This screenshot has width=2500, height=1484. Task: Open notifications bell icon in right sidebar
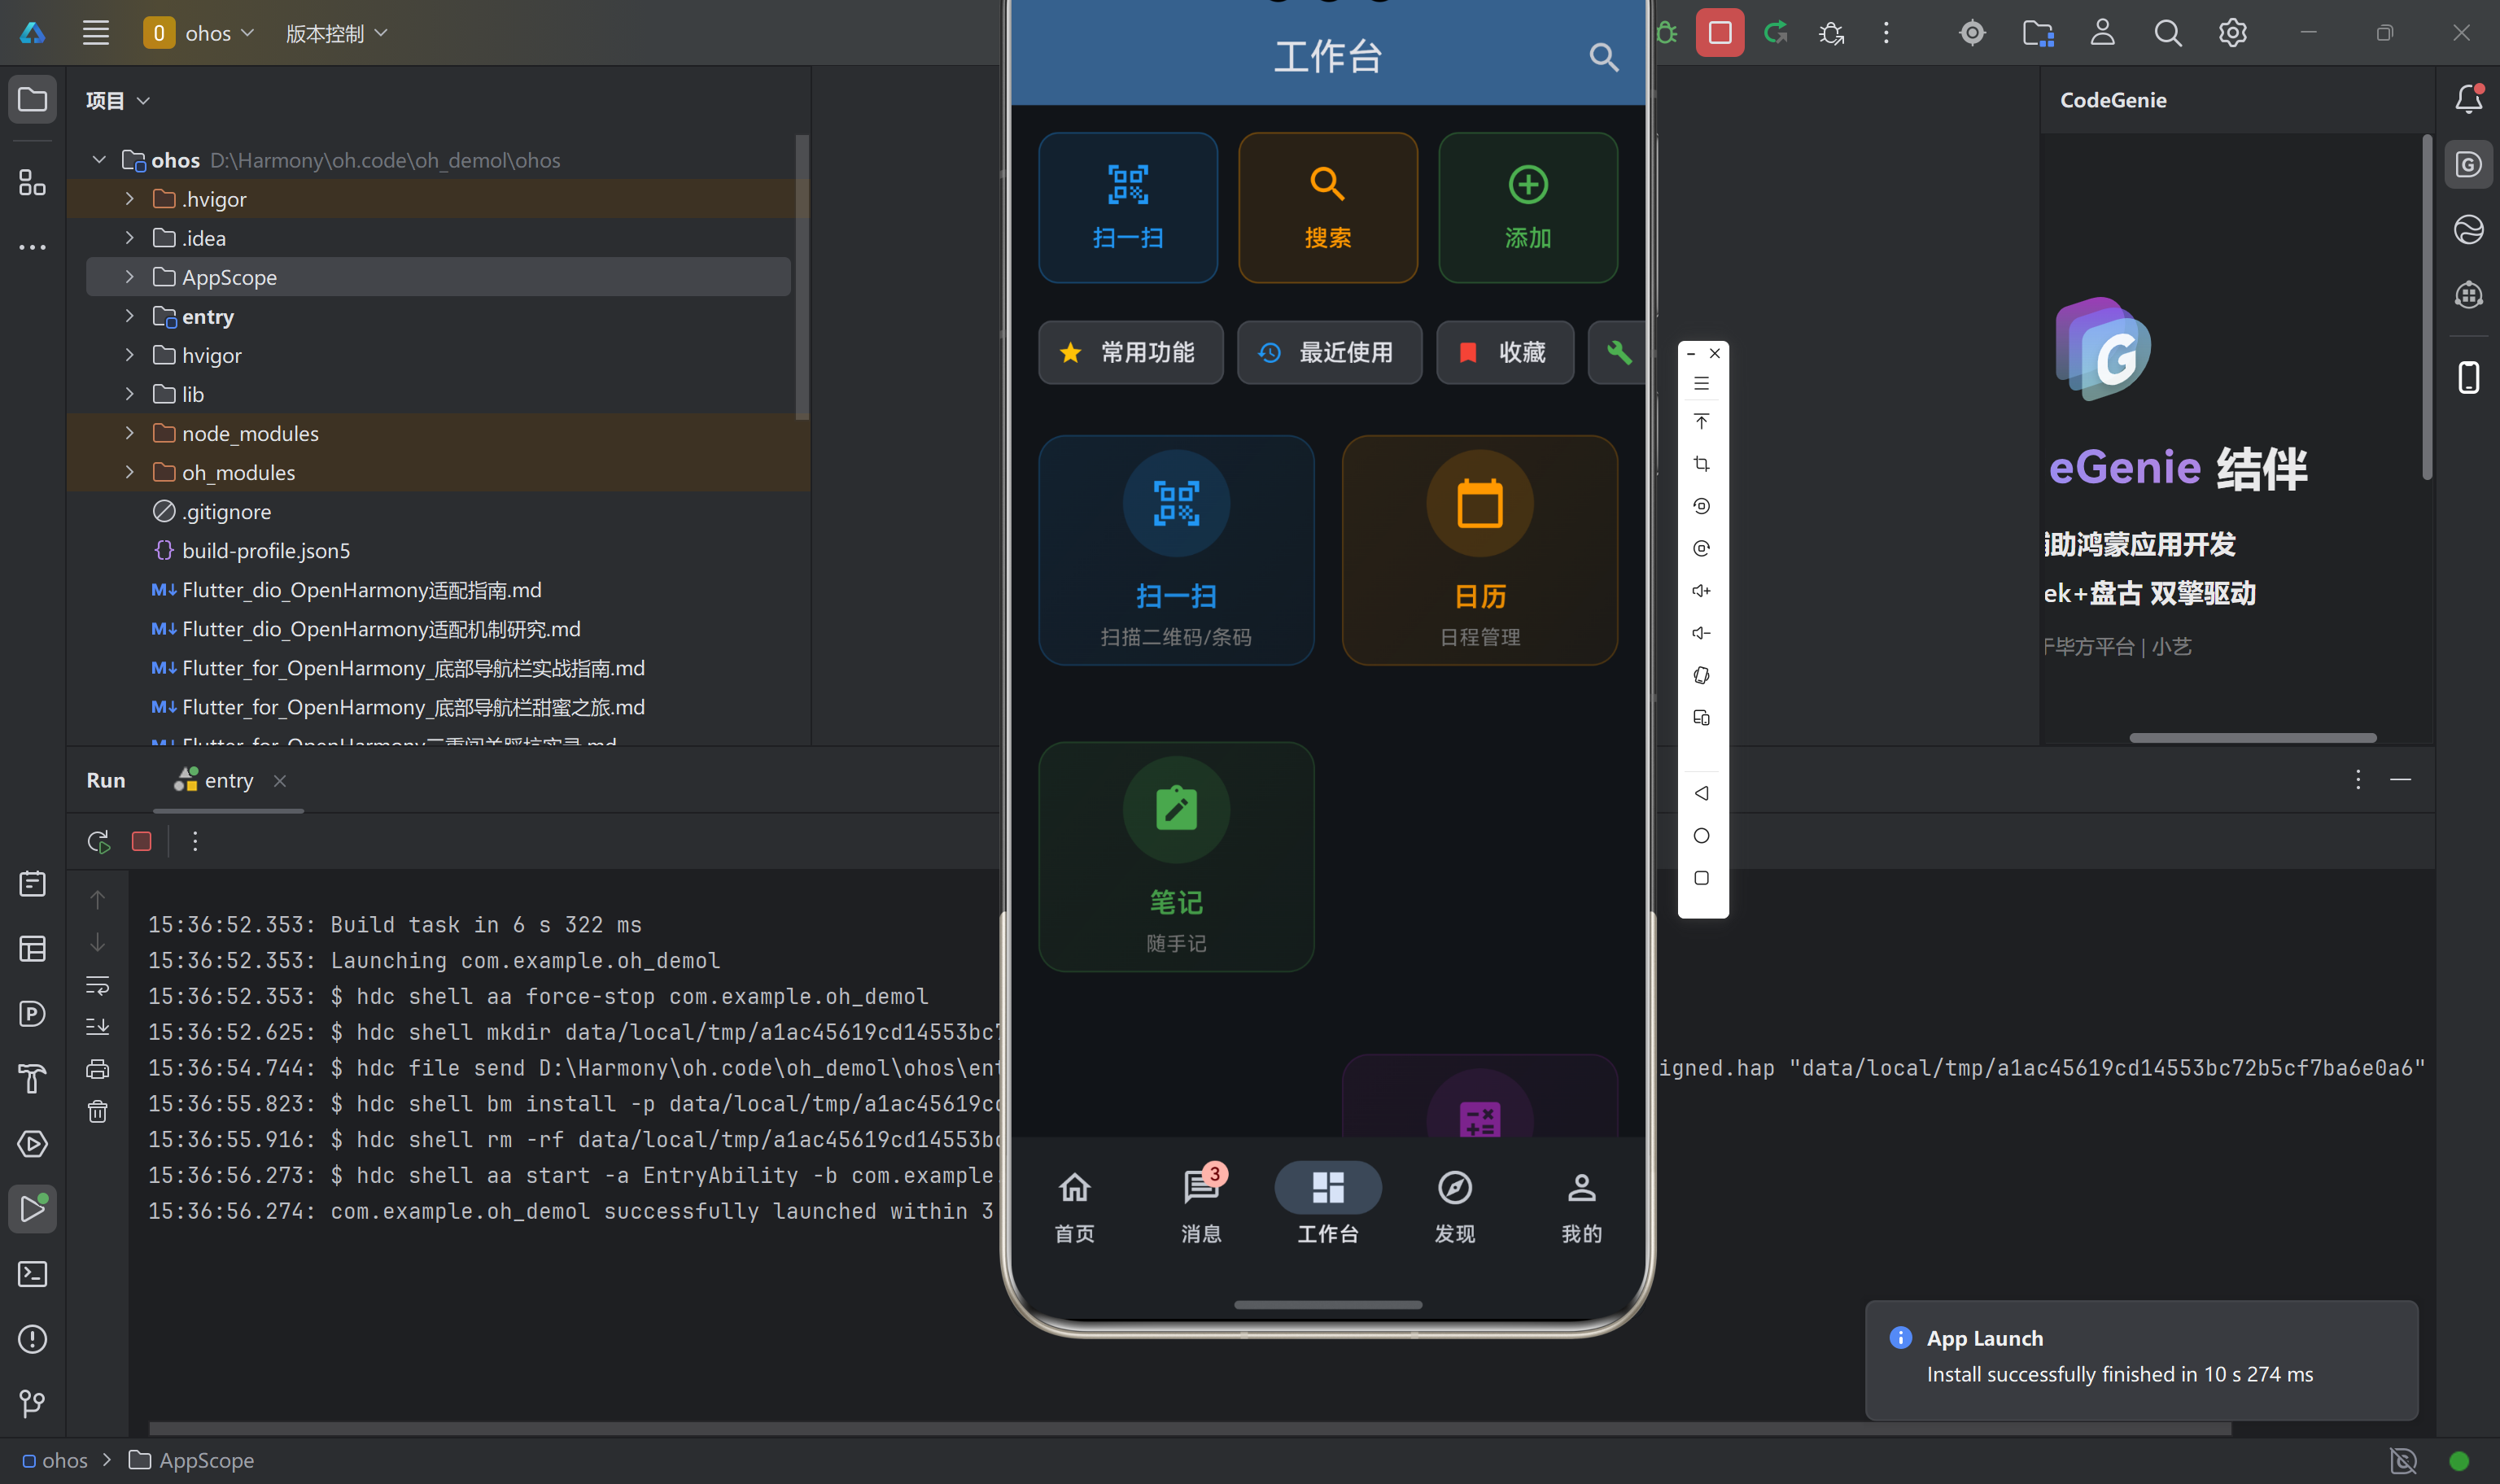coord(2468,99)
